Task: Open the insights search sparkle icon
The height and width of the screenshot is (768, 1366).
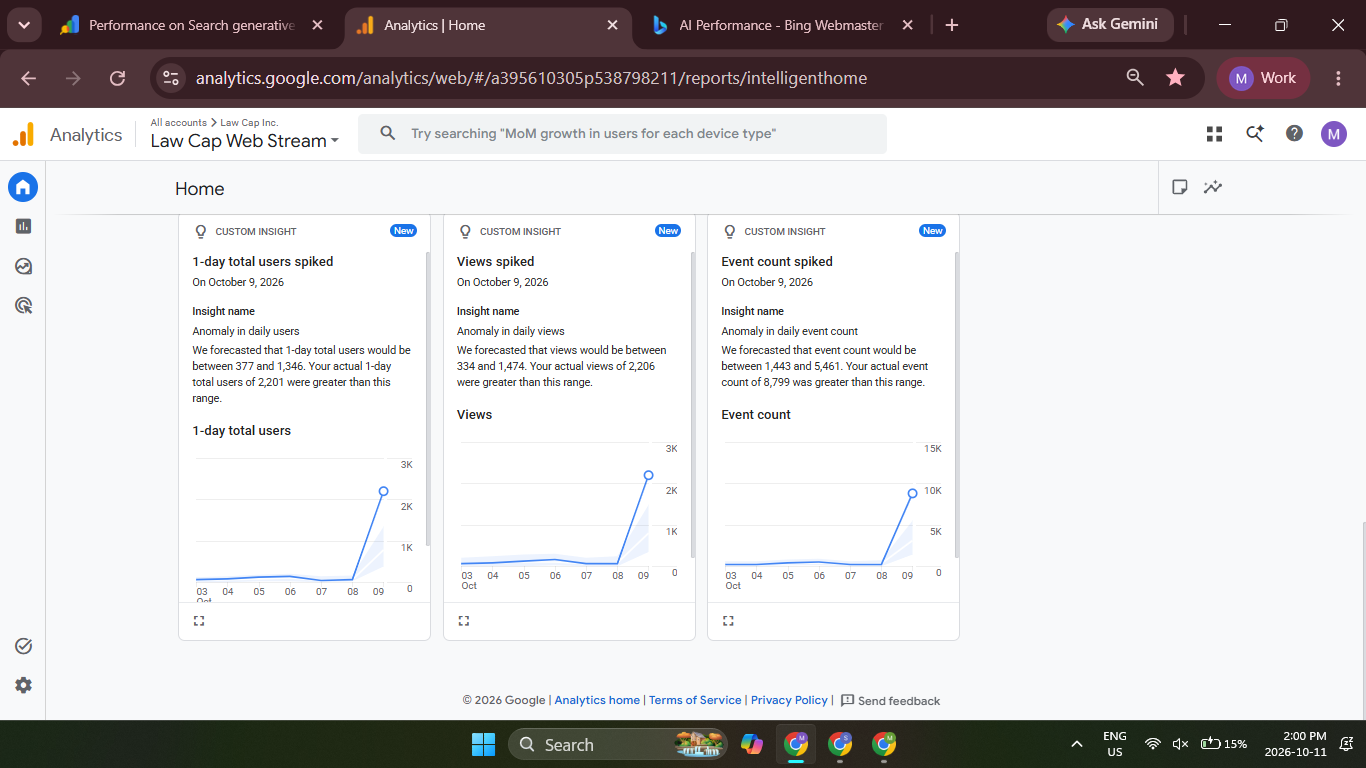Action: (x=1254, y=134)
